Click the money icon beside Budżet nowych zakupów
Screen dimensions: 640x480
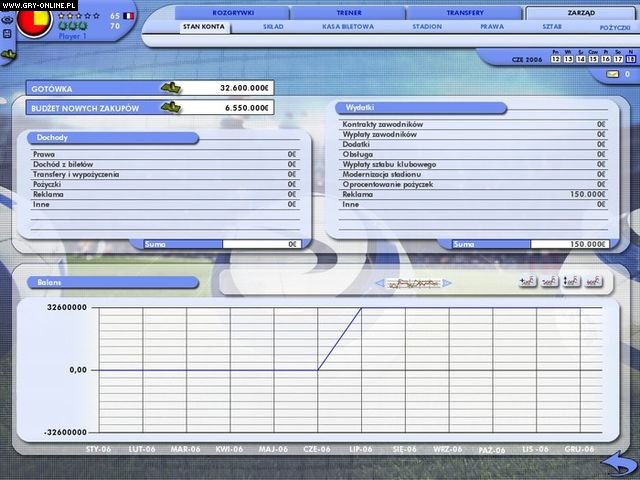click(171, 107)
